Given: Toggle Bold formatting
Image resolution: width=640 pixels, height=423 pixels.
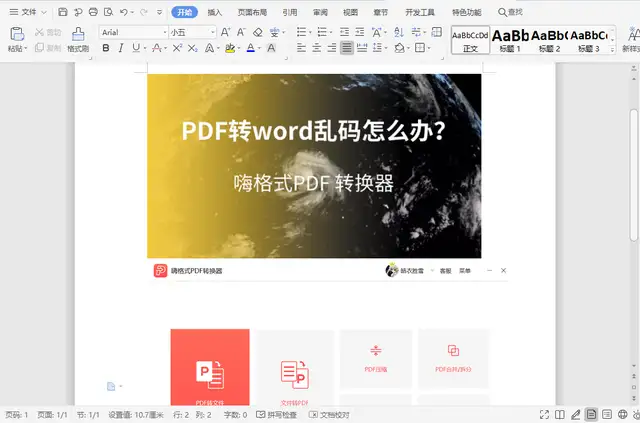Looking at the screenshot, I should pyautogui.click(x=106, y=48).
